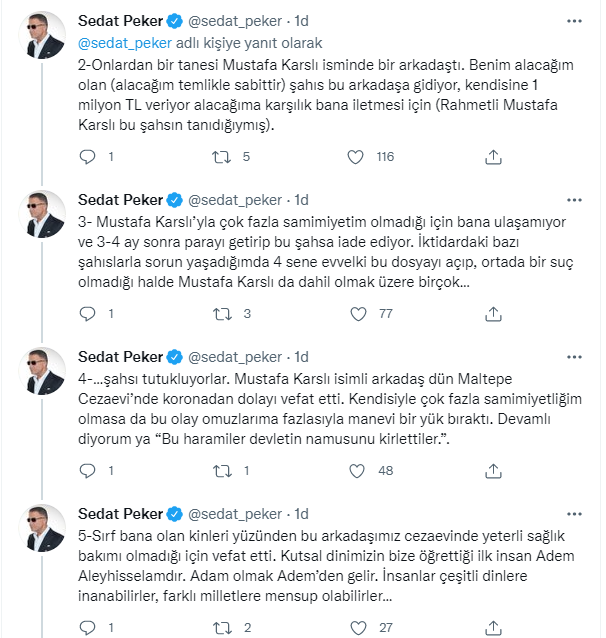Retweet the tweet with 1 retweet
This screenshot has width=606, height=638.
coord(222,471)
